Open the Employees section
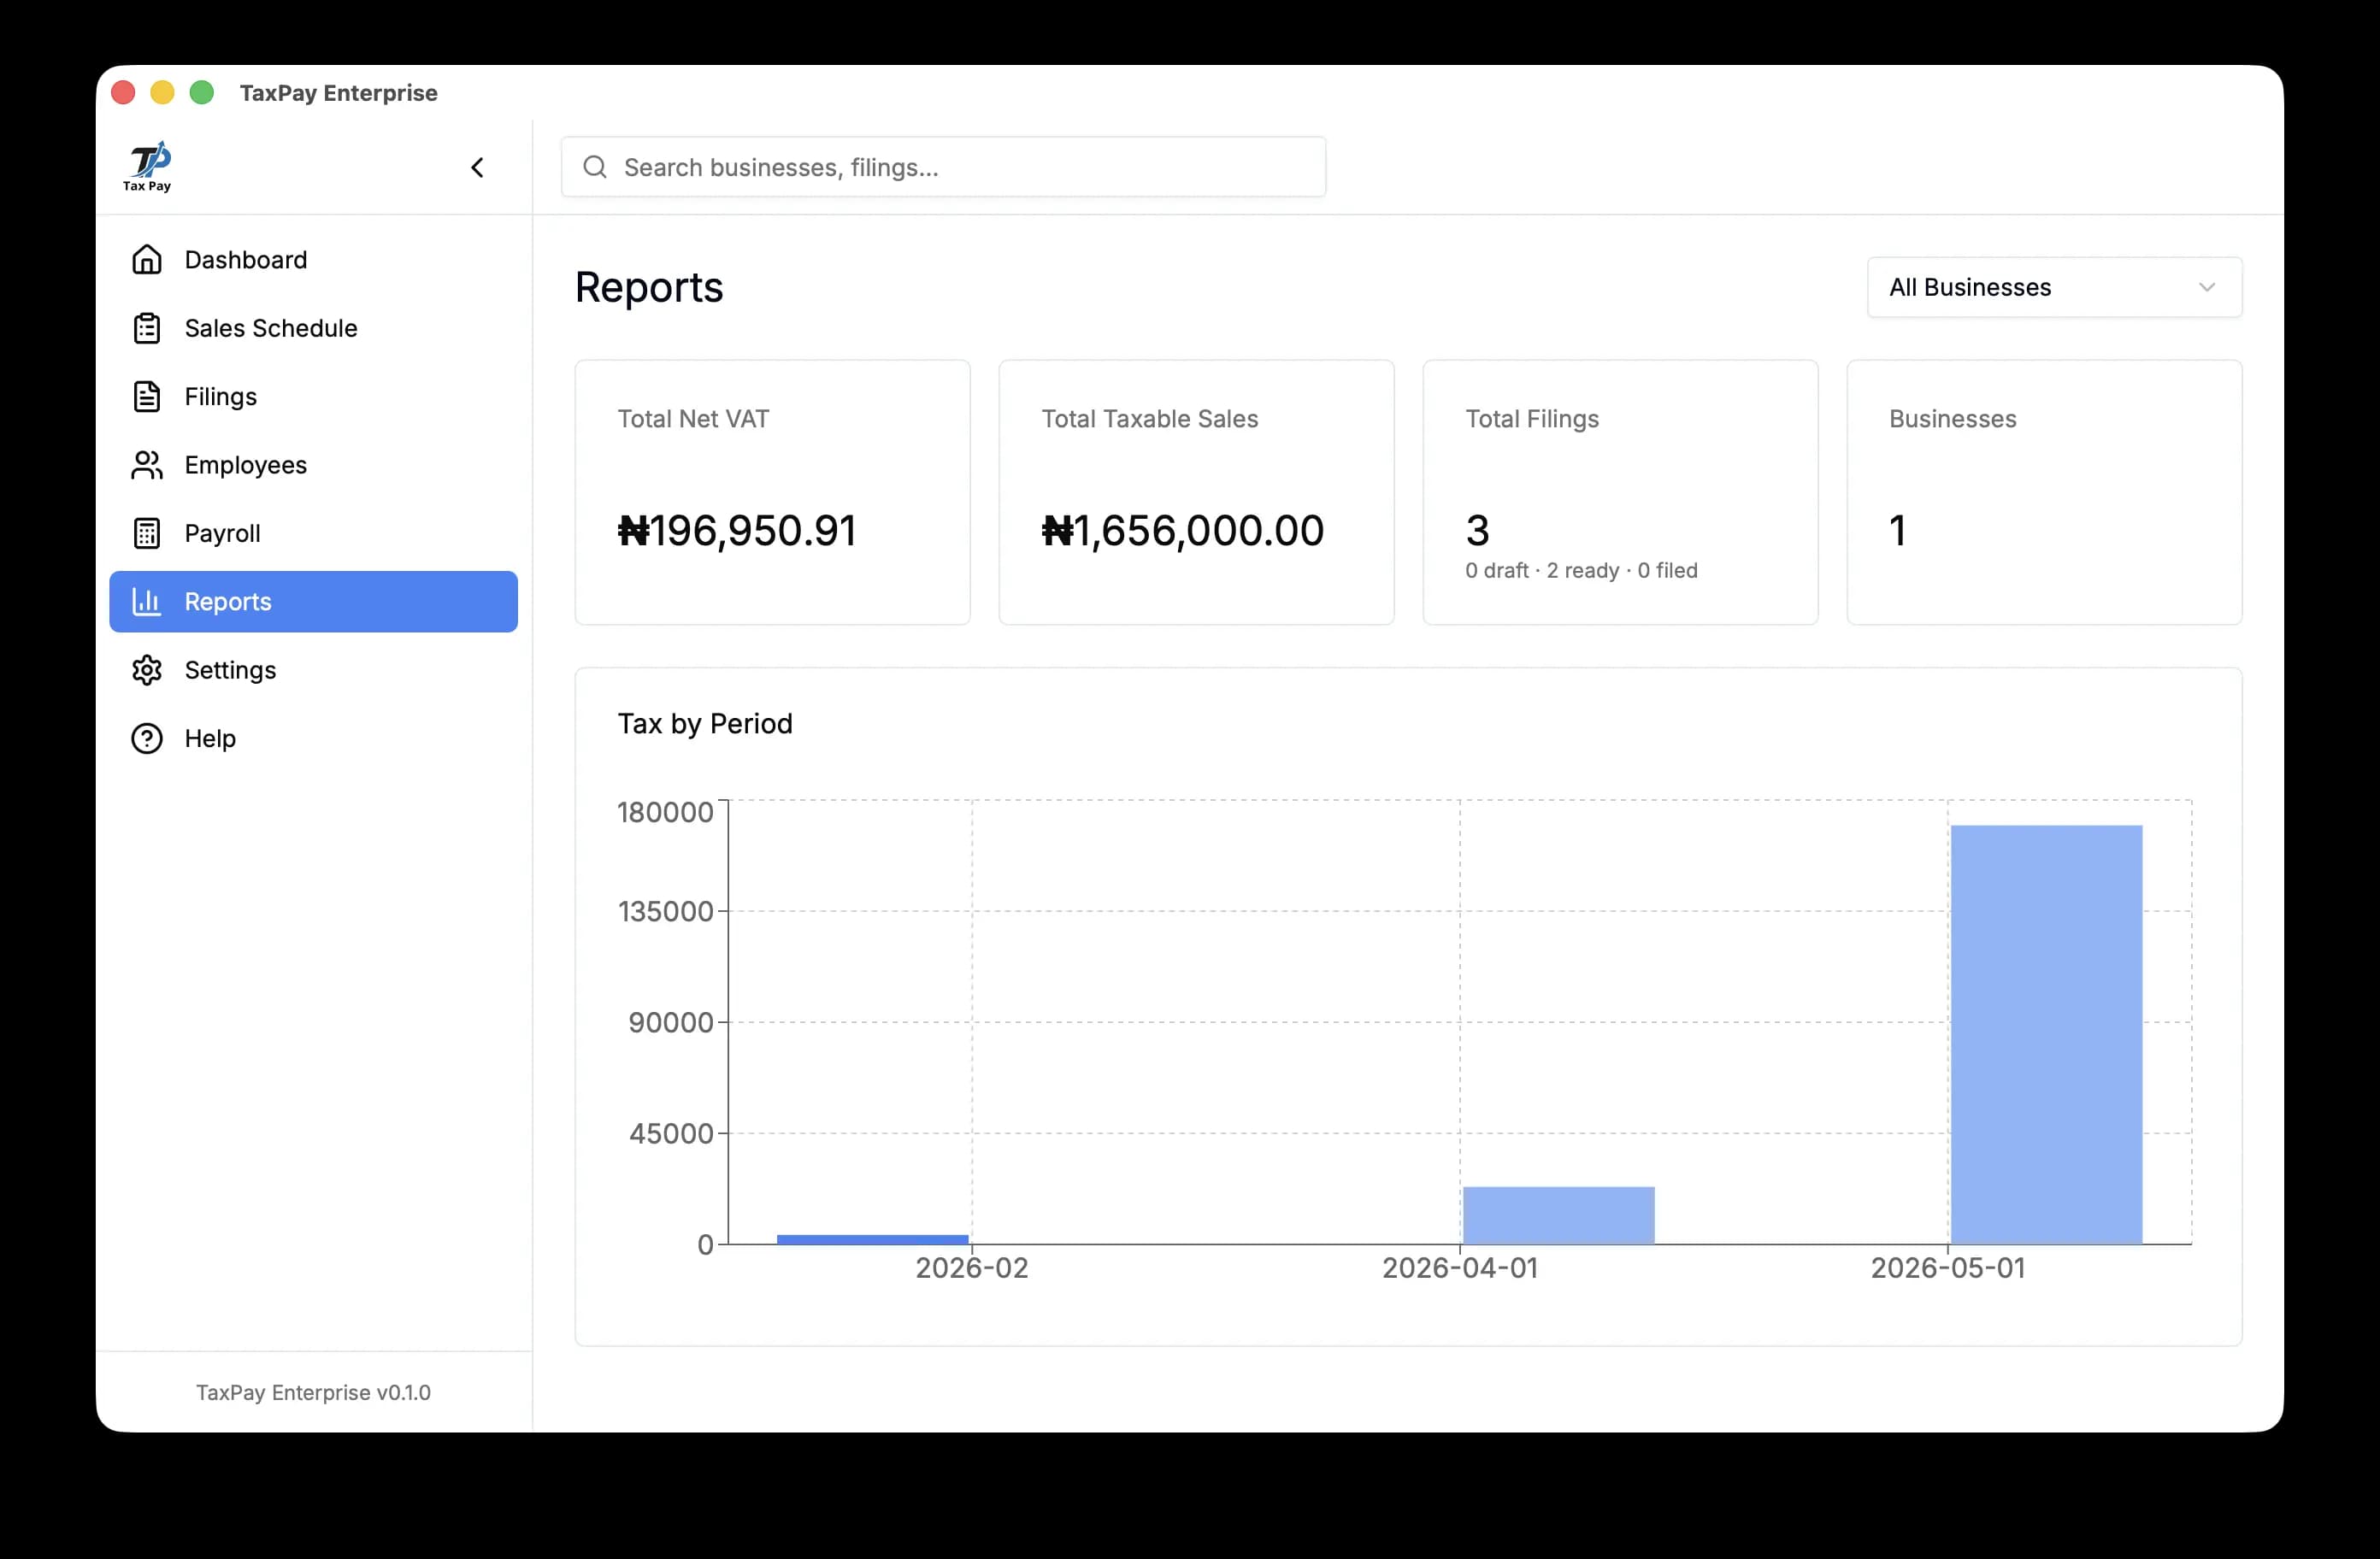The height and width of the screenshot is (1559, 2380). click(313, 465)
